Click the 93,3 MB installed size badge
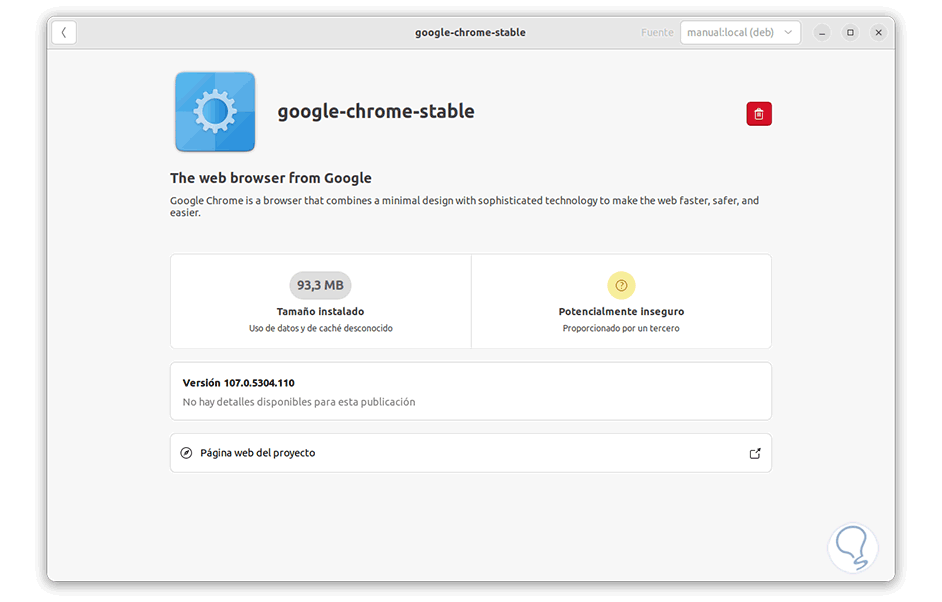 tap(320, 285)
